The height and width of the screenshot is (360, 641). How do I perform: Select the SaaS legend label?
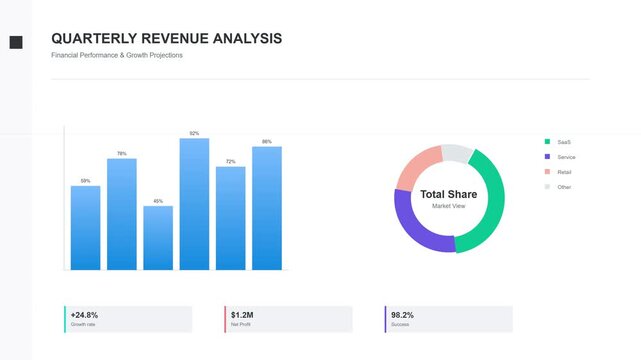[x=564, y=142]
